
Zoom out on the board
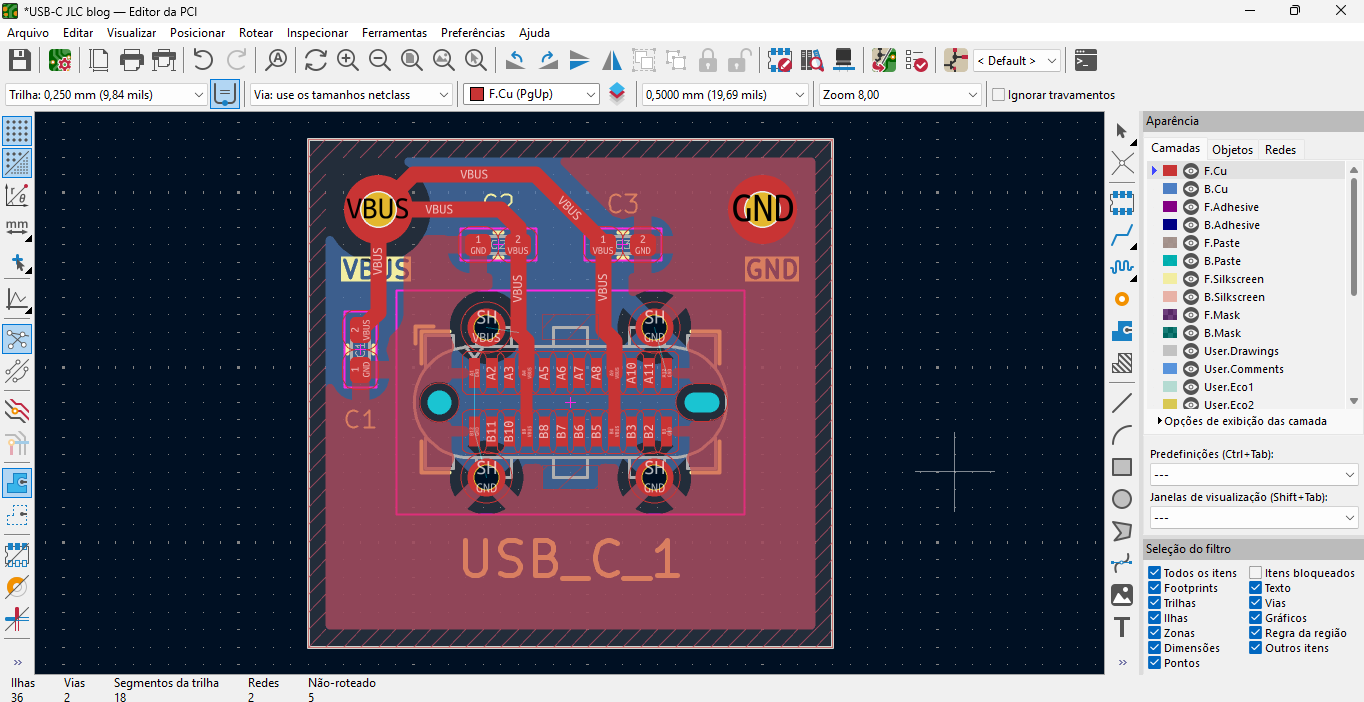[x=380, y=60]
